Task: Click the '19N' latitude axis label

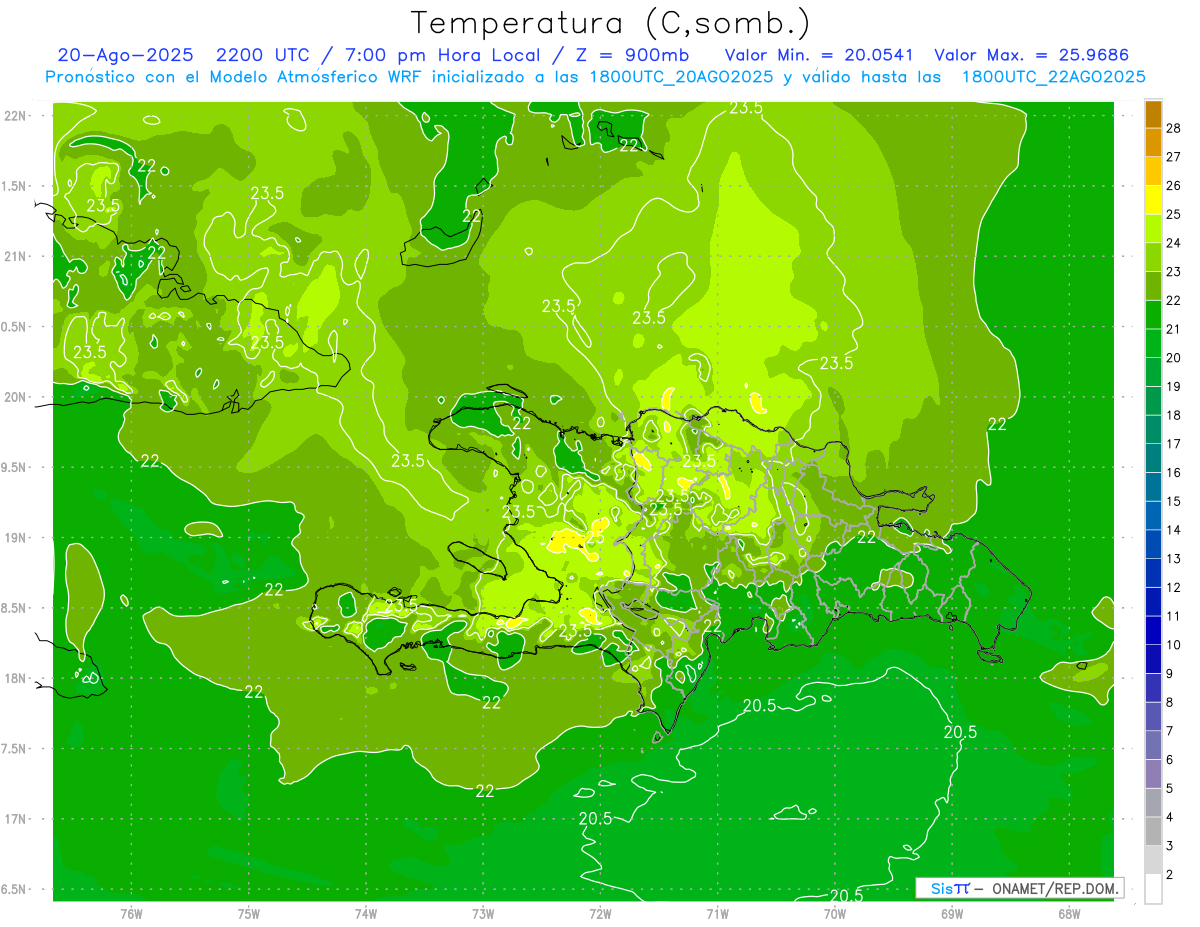Action: tap(14, 538)
